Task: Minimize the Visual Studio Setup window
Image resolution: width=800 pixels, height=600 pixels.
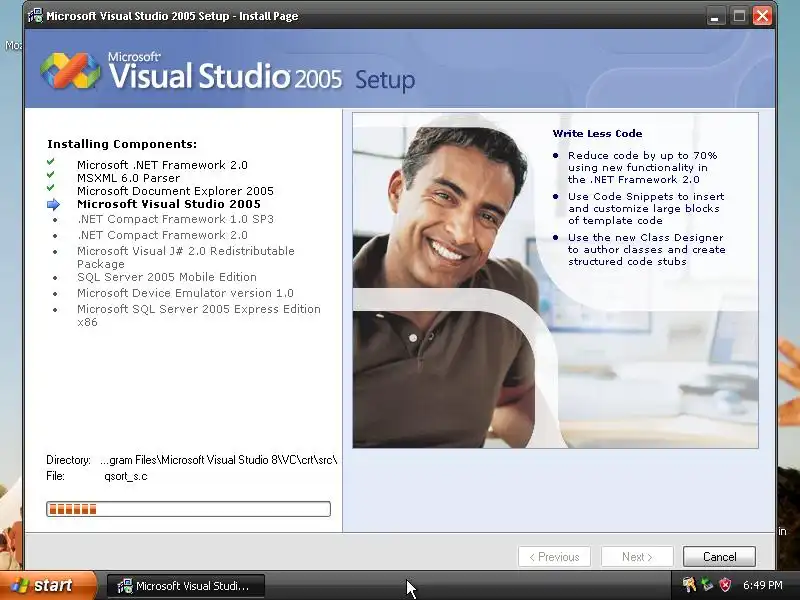Action: [715, 16]
